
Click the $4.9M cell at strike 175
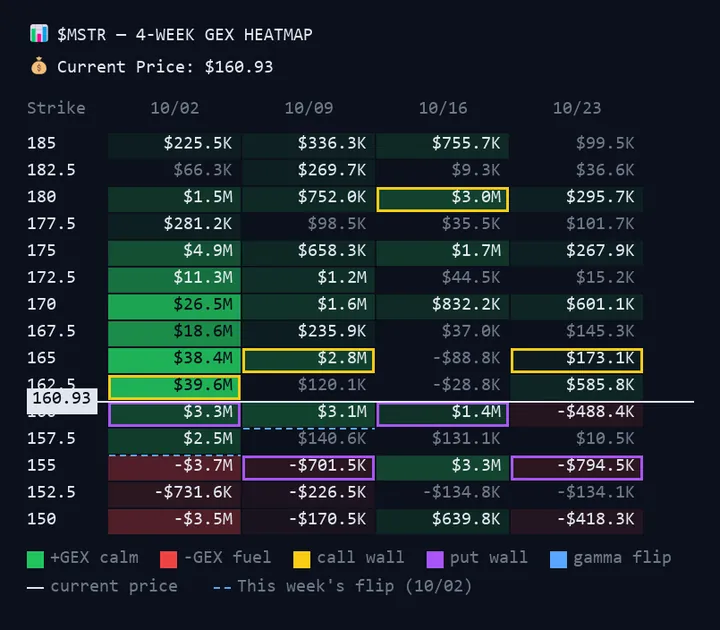174,253
